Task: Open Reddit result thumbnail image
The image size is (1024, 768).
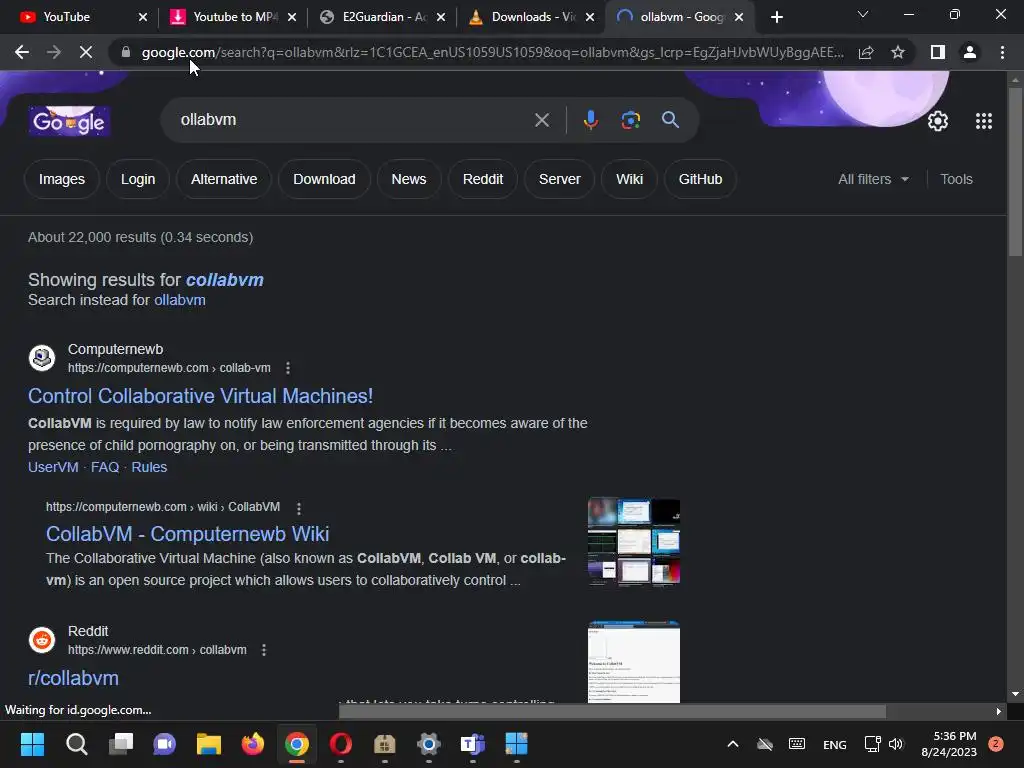Action: coord(633,662)
